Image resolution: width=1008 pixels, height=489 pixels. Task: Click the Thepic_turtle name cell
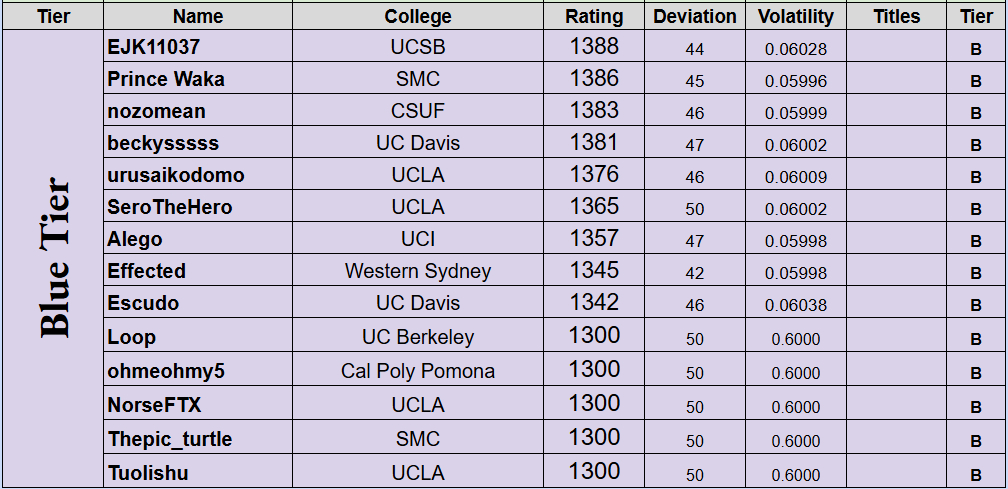170,439
